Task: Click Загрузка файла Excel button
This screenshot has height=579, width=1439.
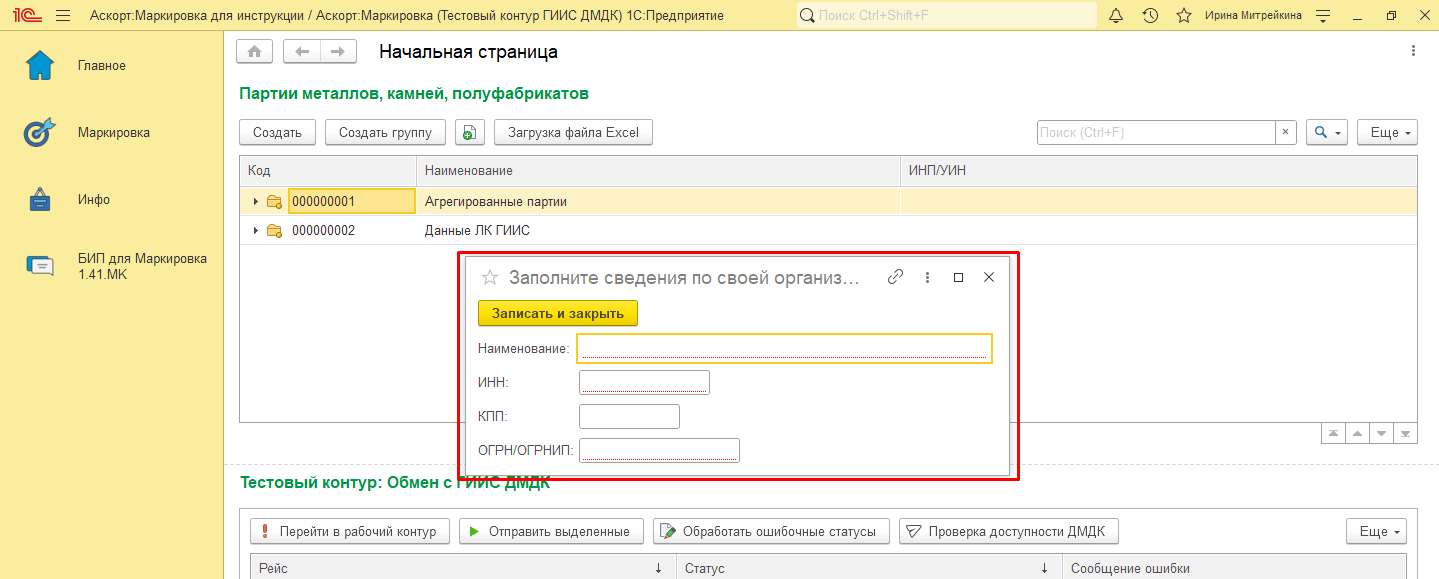Action: coord(573,133)
